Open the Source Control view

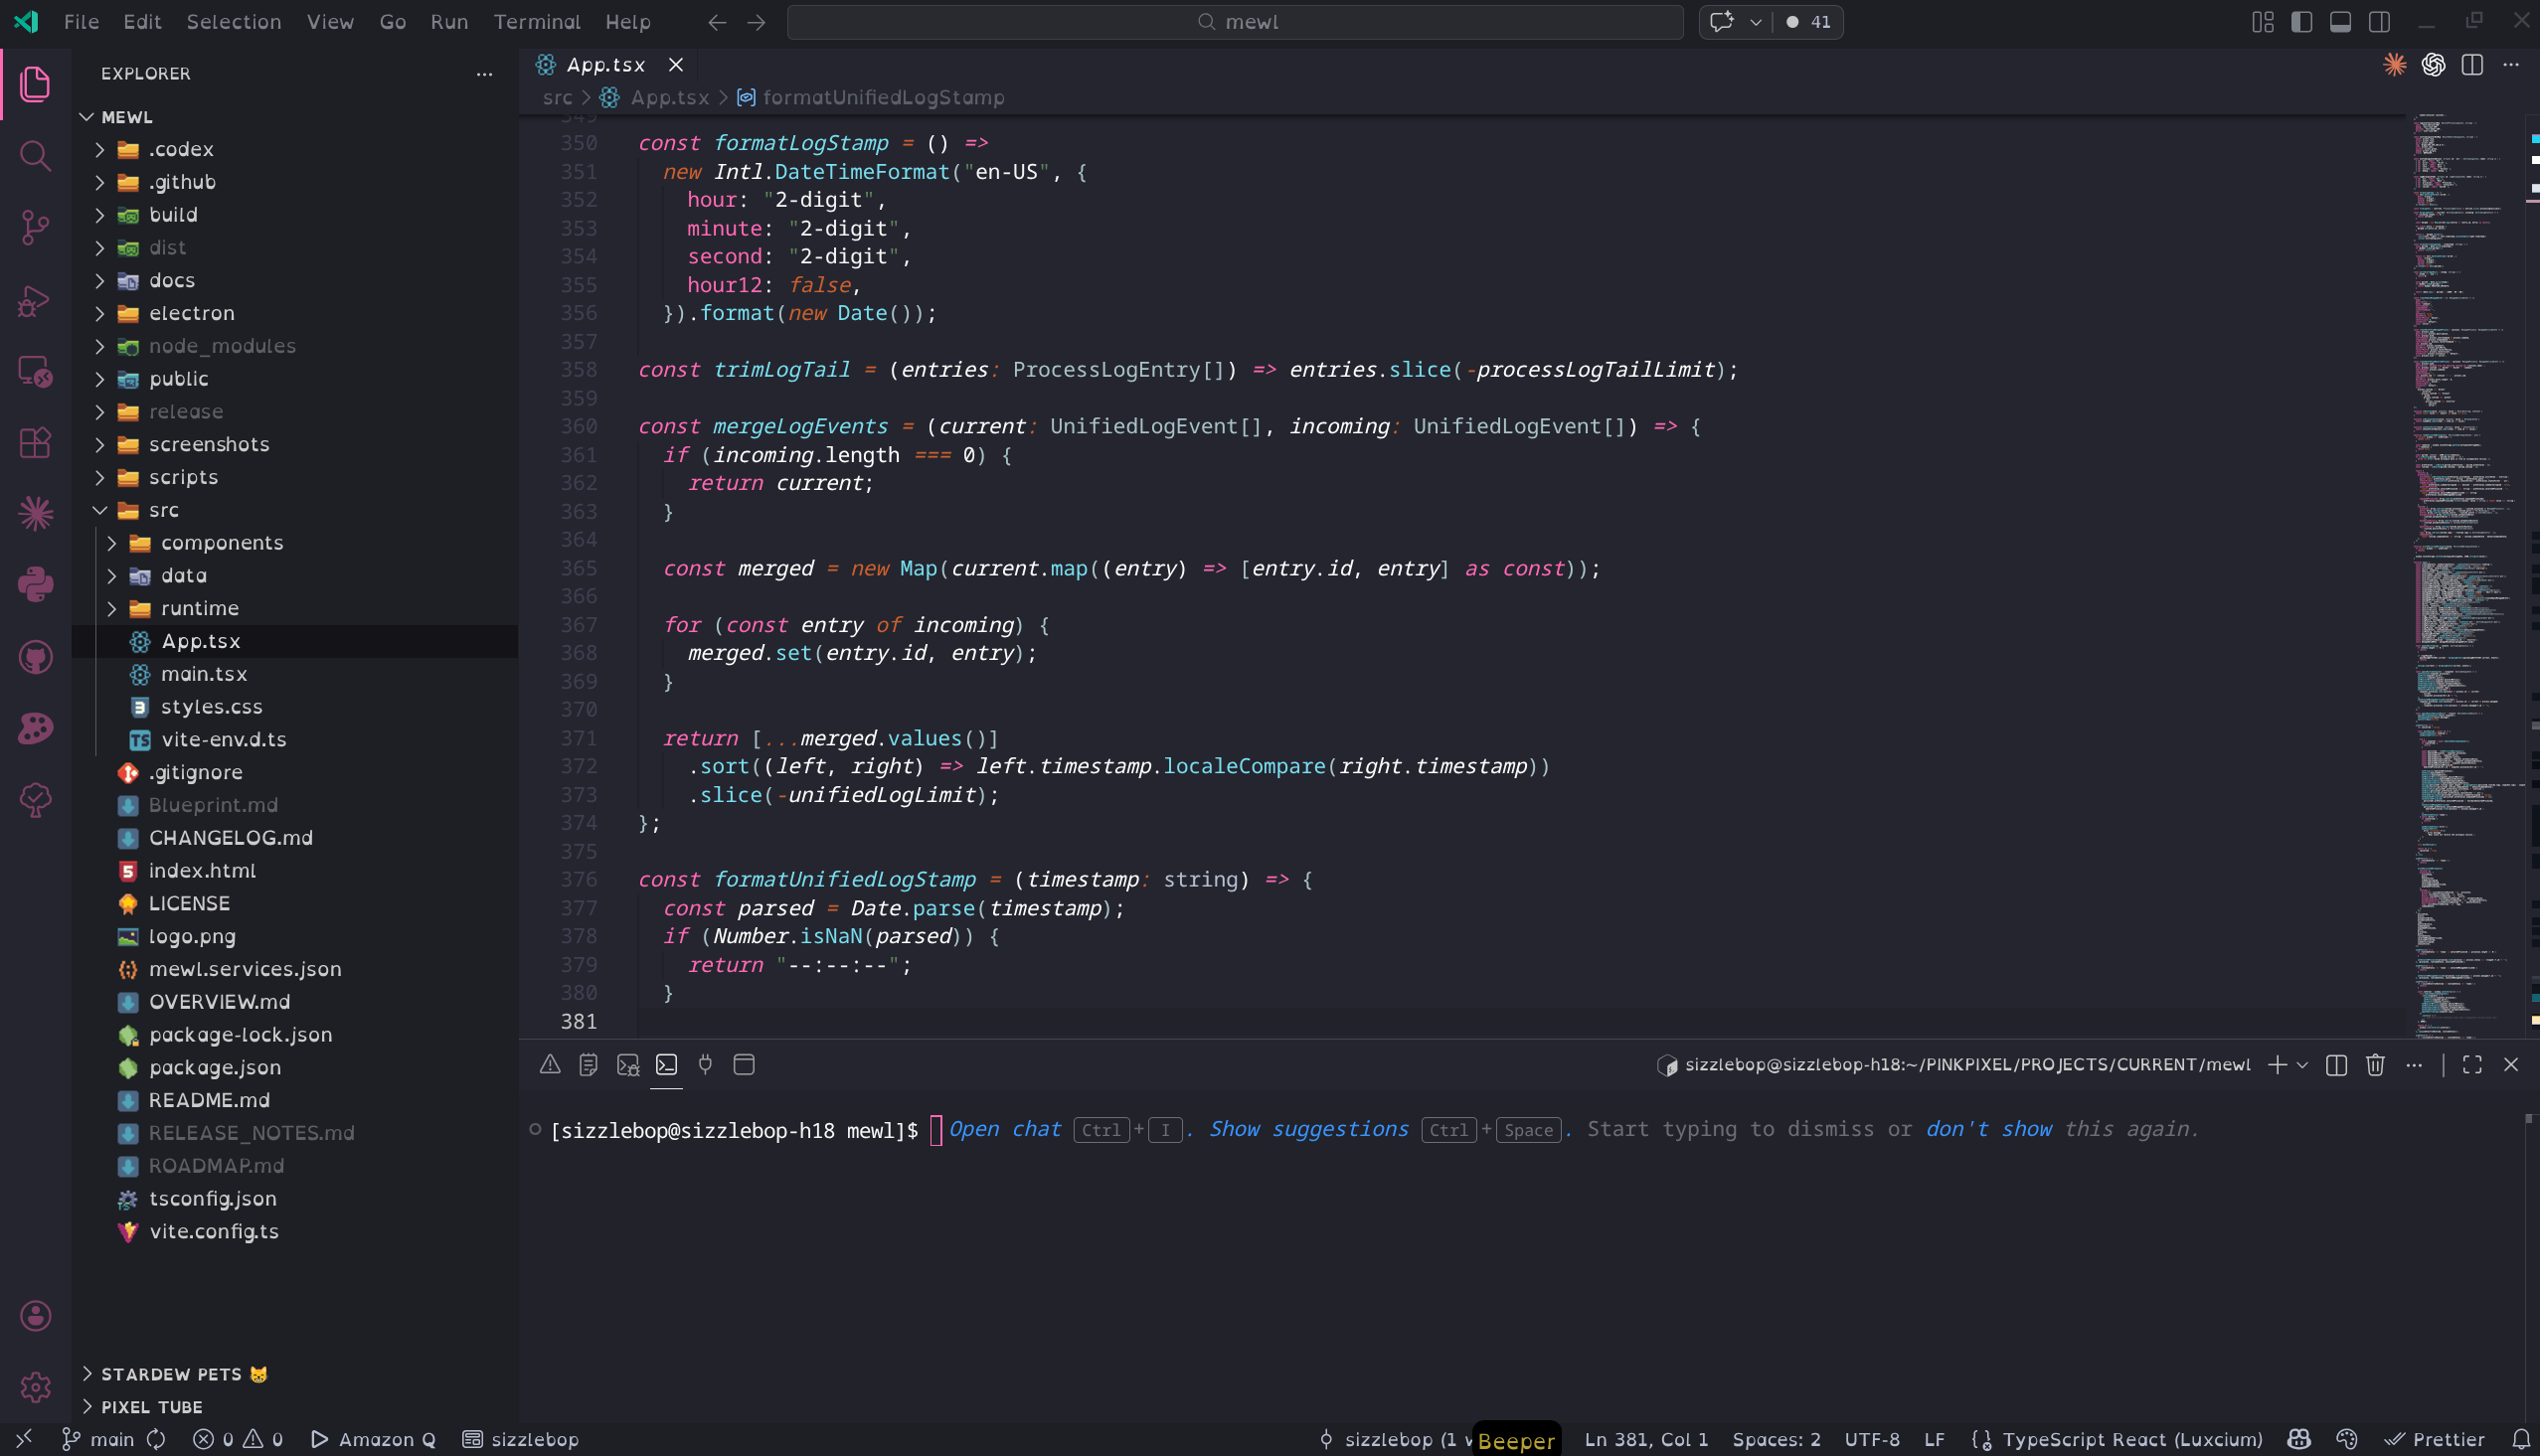(x=35, y=228)
